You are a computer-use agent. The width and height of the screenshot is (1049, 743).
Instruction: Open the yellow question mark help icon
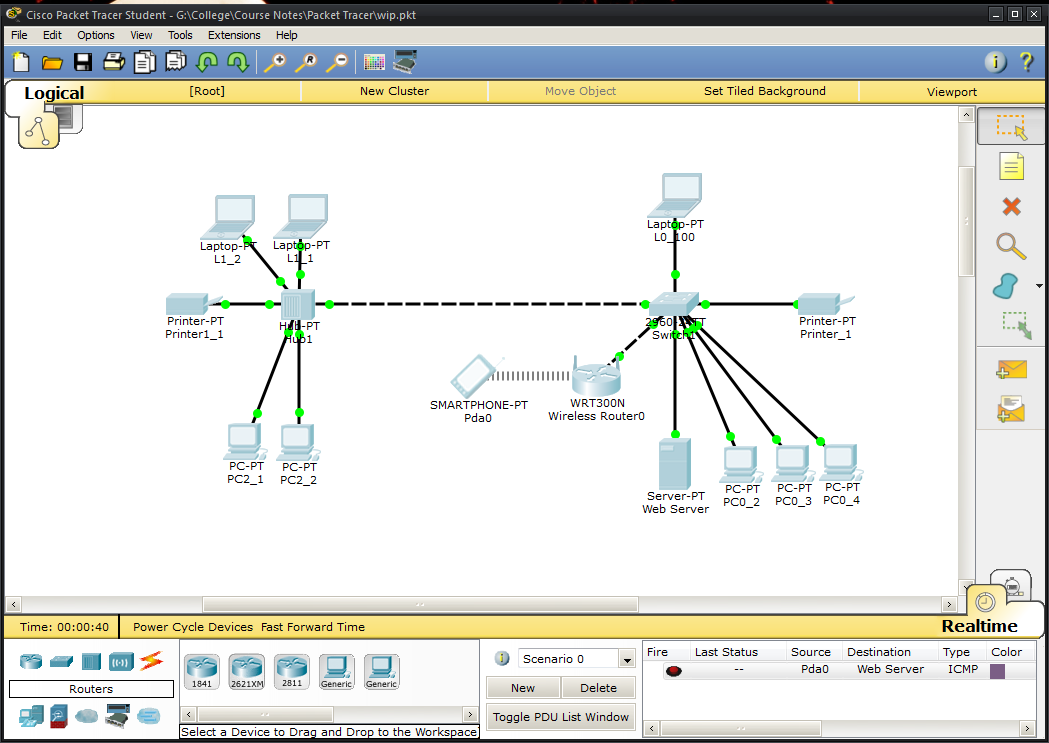click(1026, 62)
